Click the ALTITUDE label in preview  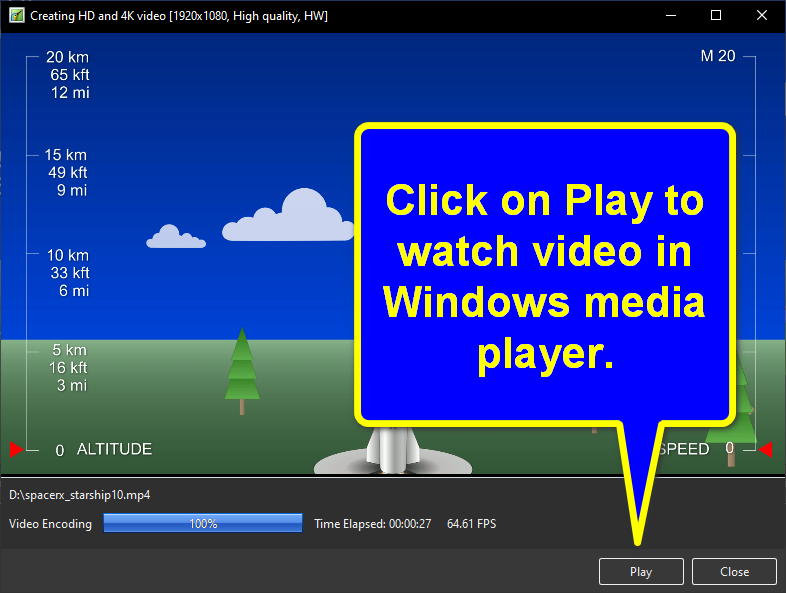pyautogui.click(x=114, y=449)
